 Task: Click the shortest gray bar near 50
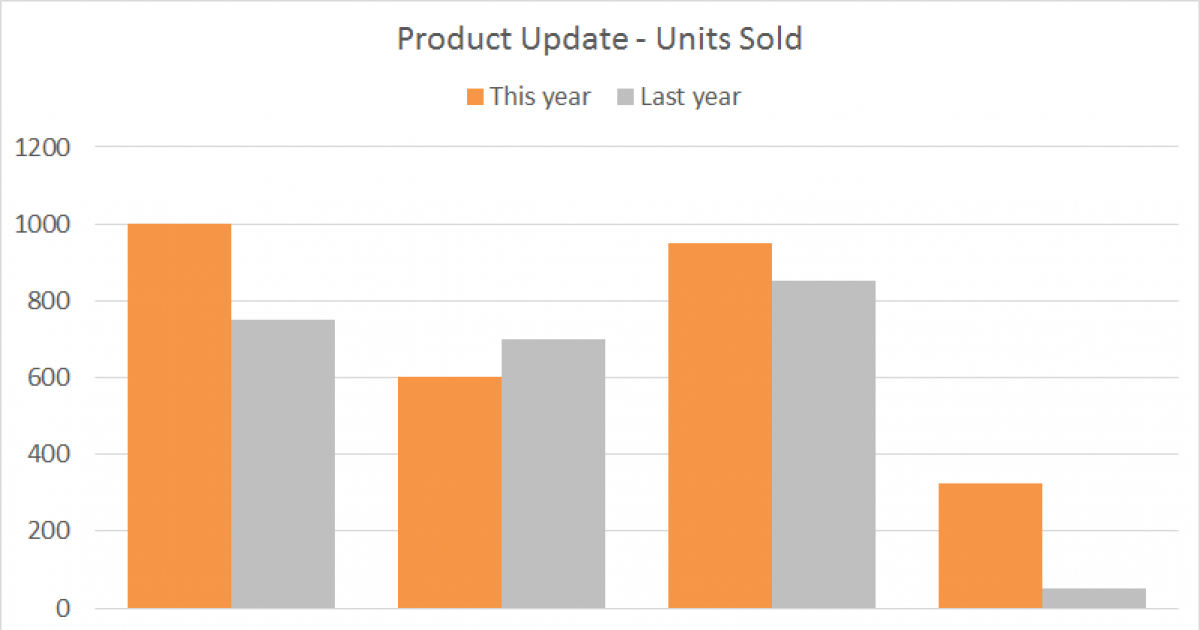click(x=1094, y=598)
